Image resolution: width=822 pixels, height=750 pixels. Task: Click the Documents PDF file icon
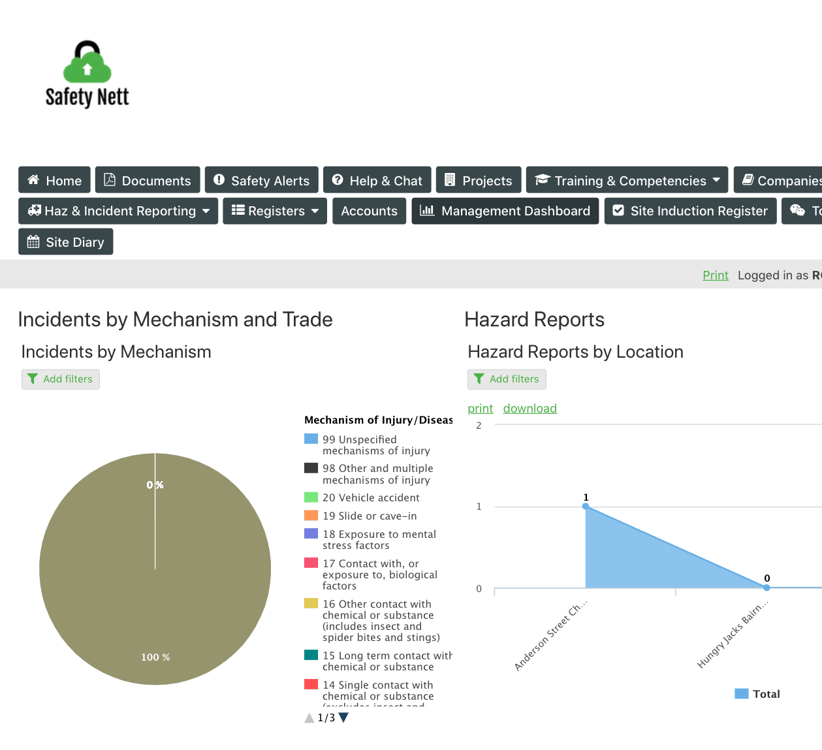point(110,180)
